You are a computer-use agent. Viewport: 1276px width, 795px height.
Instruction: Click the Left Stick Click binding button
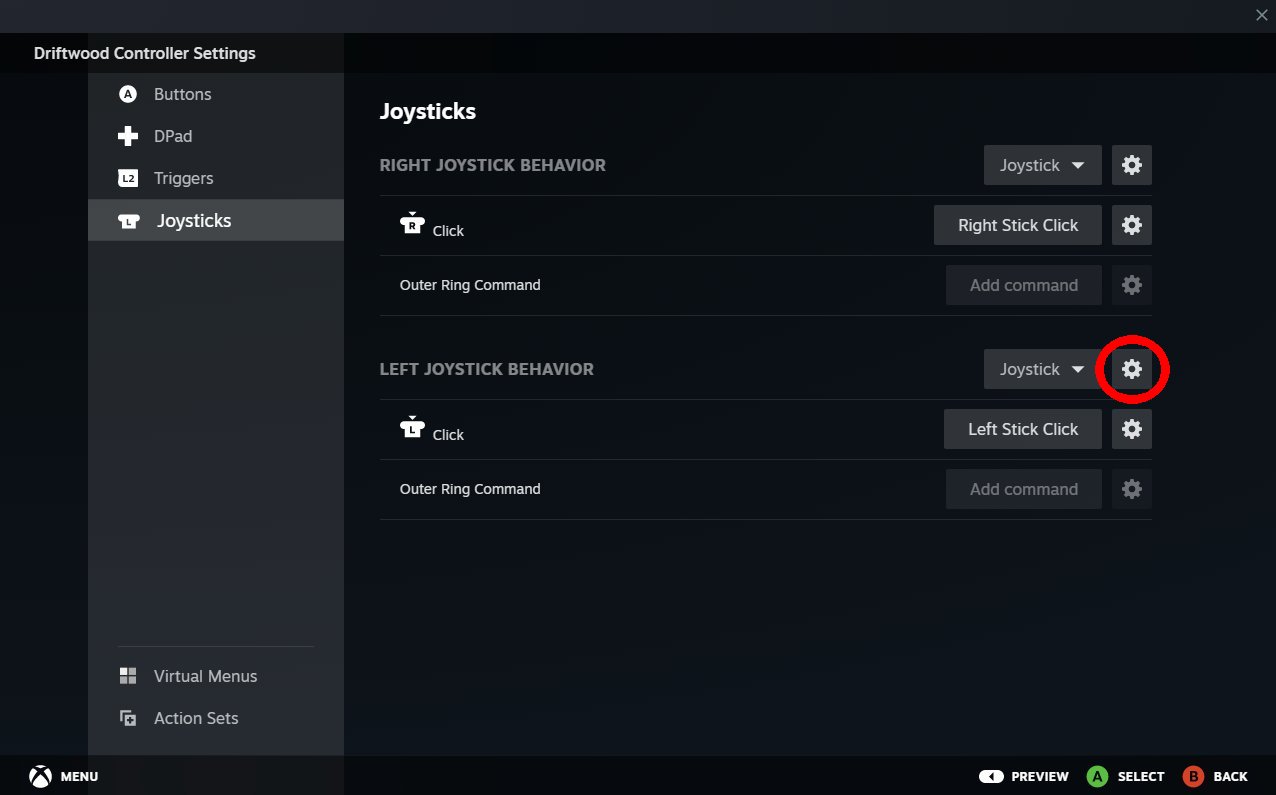[1023, 429]
